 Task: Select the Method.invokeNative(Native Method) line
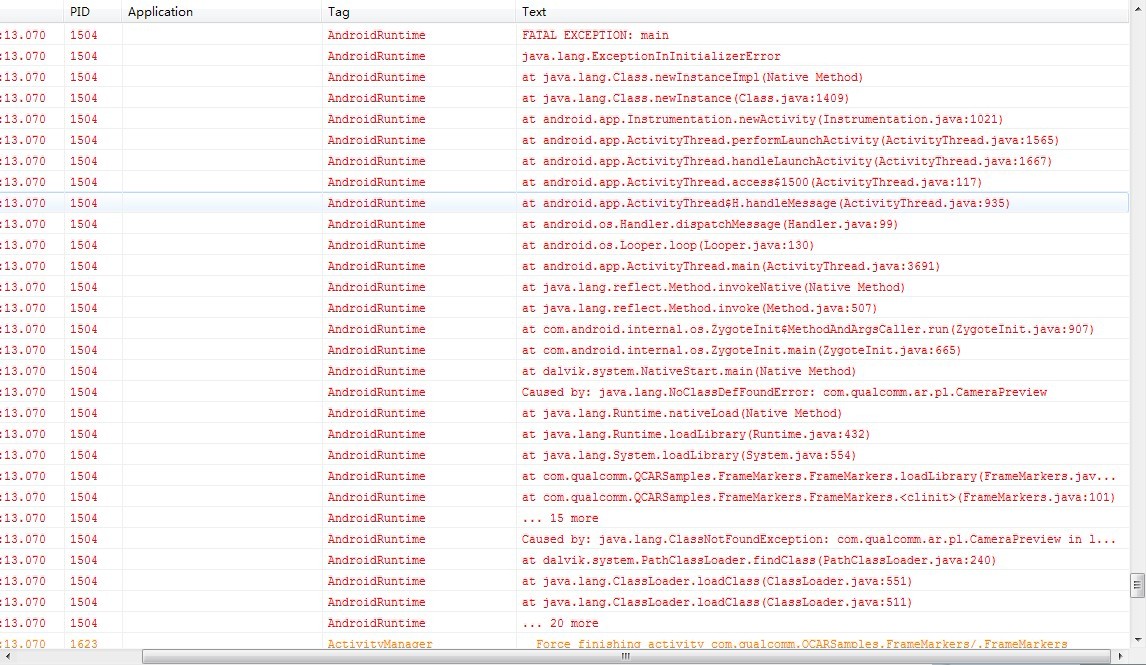tap(564, 287)
